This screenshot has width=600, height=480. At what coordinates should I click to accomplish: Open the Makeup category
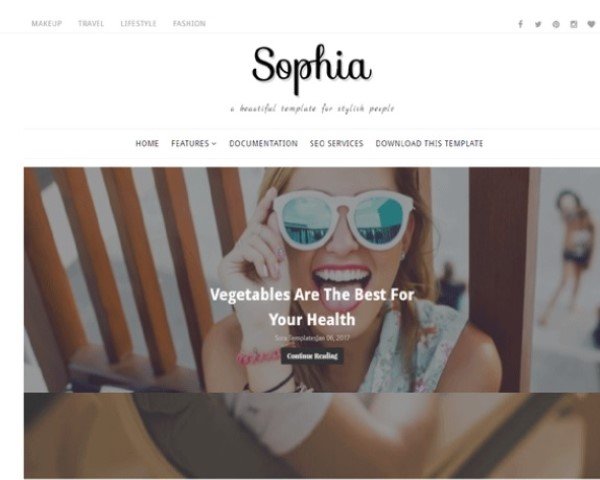pyautogui.click(x=46, y=23)
